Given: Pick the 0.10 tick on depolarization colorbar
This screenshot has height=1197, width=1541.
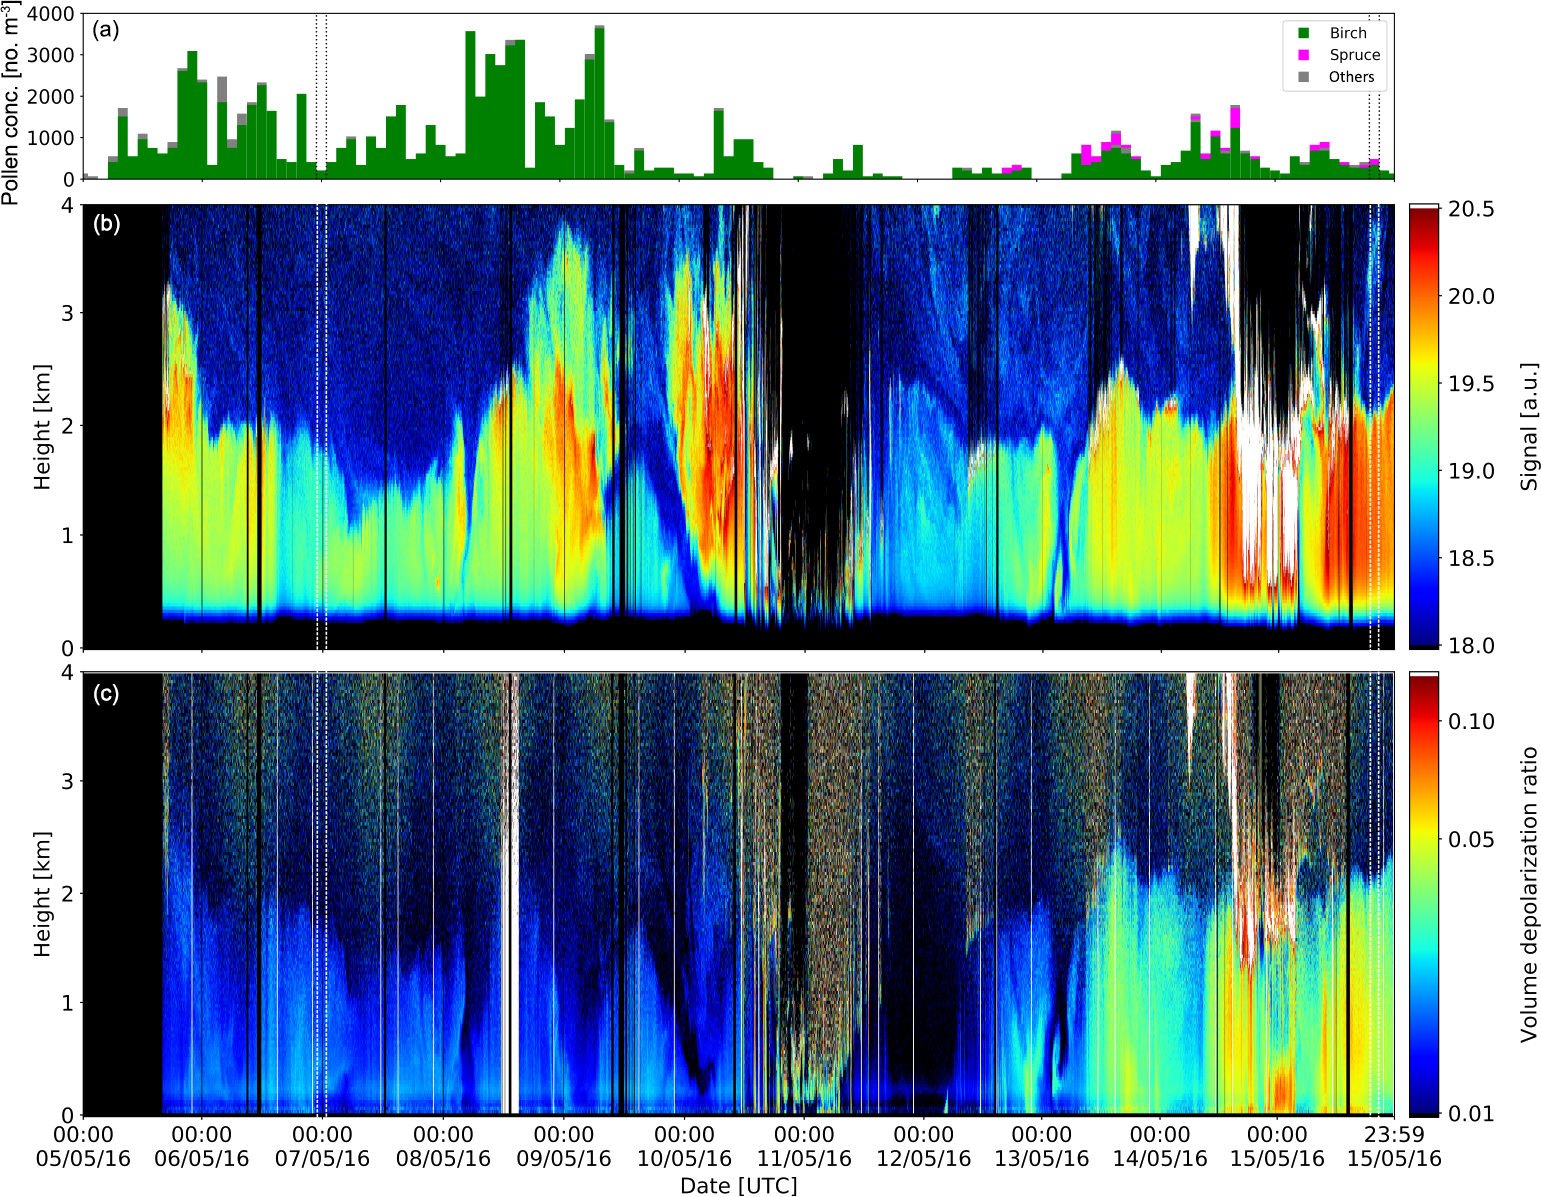Looking at the screenshot, I should 1471,721.
